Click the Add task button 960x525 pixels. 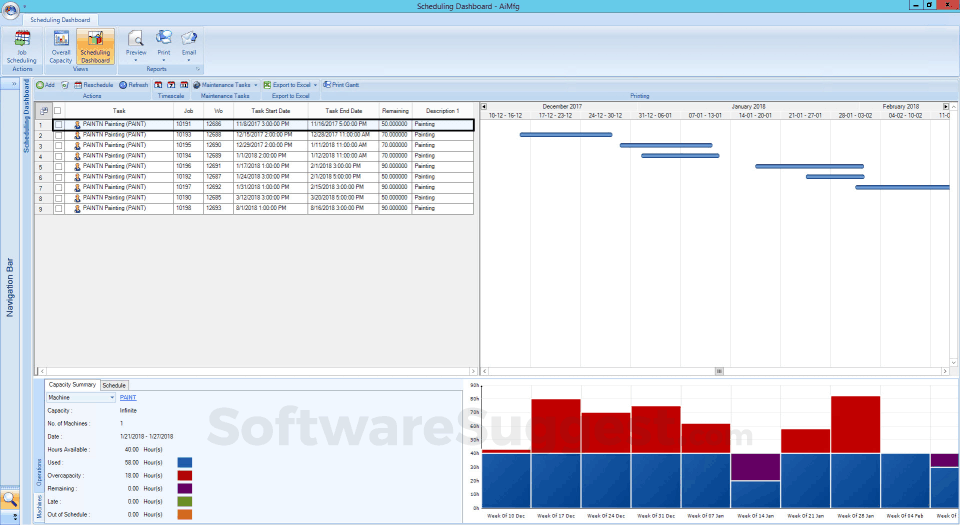click(x=45, y=85)
